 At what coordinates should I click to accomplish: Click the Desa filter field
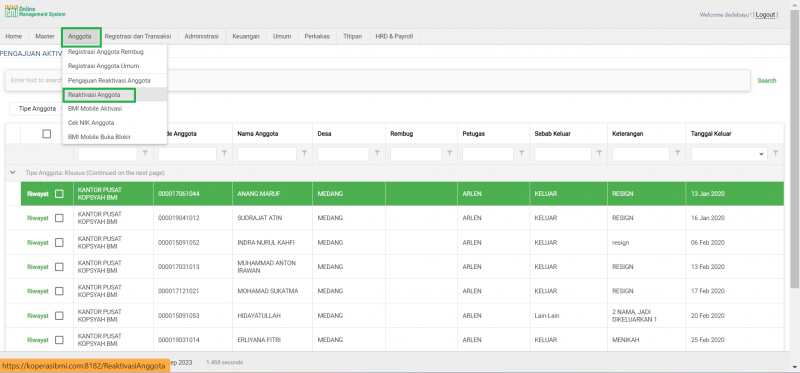pyautogui.click(x=343, y=154)
